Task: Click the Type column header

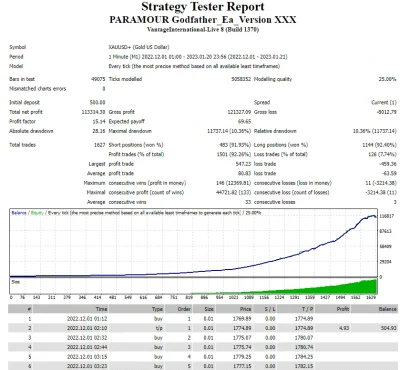Action: coord(157,309)
